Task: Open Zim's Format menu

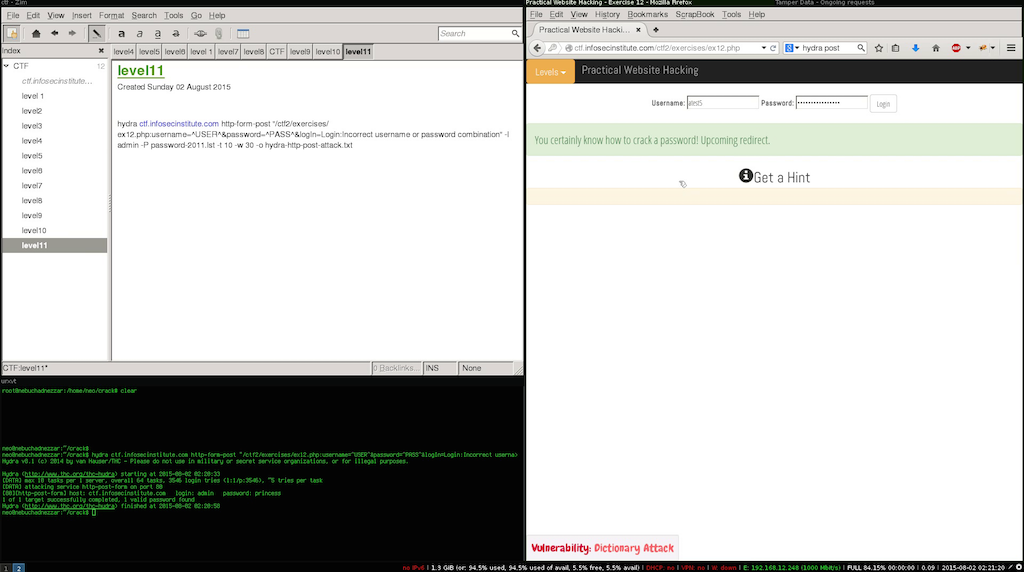Action: click(x=112, y=15)
